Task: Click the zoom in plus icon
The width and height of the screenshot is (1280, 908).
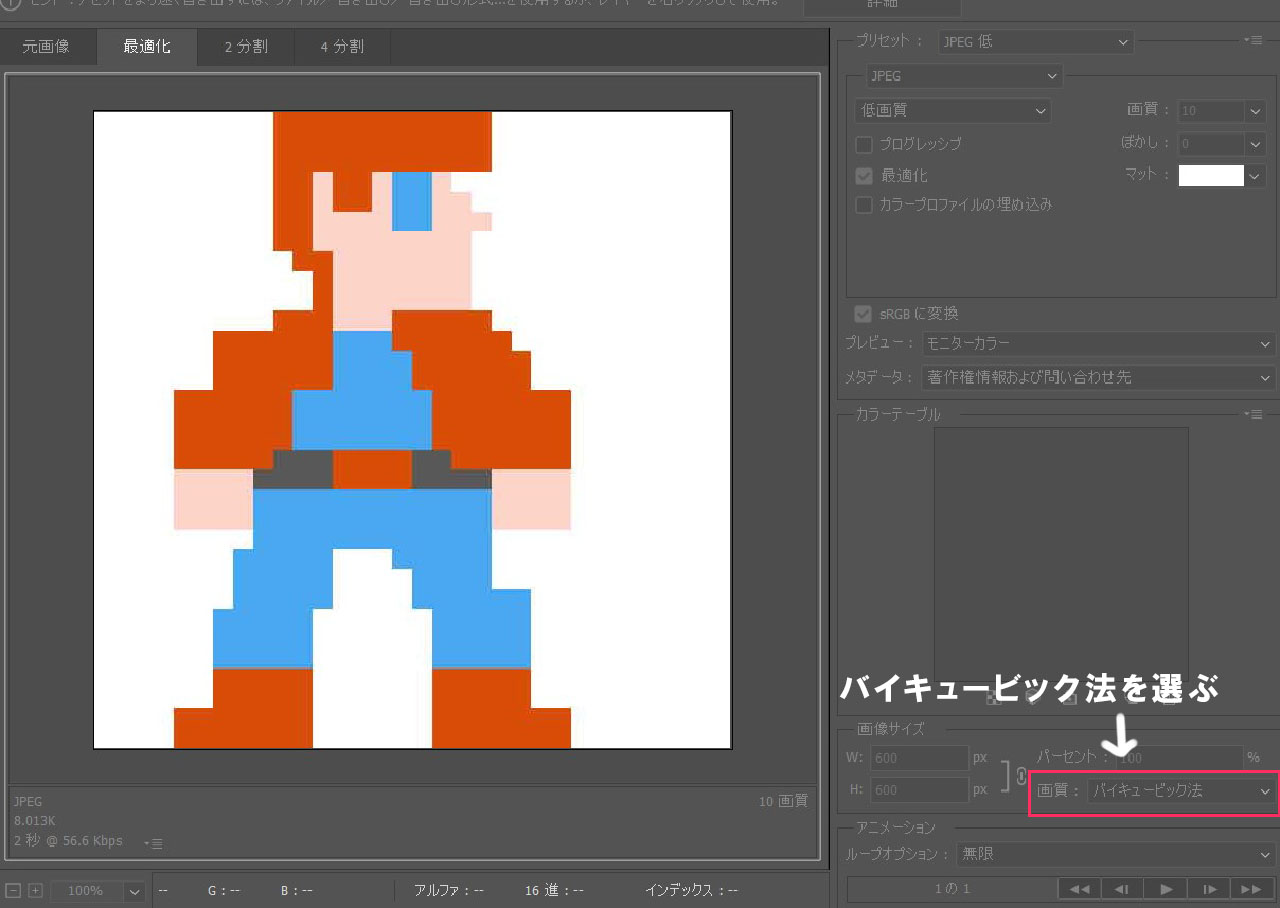Action: [x=35, y=890]
